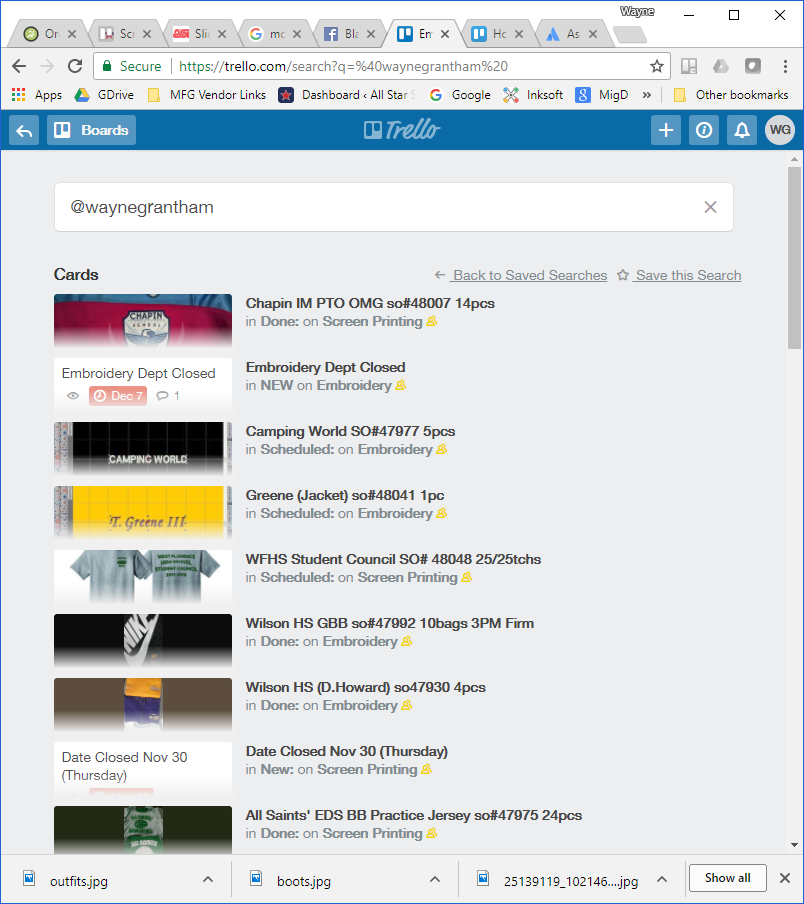Click the gray student council shirts thumbnail
The image size is (804, 904).
pyautogui.click(x=143, y=577)
